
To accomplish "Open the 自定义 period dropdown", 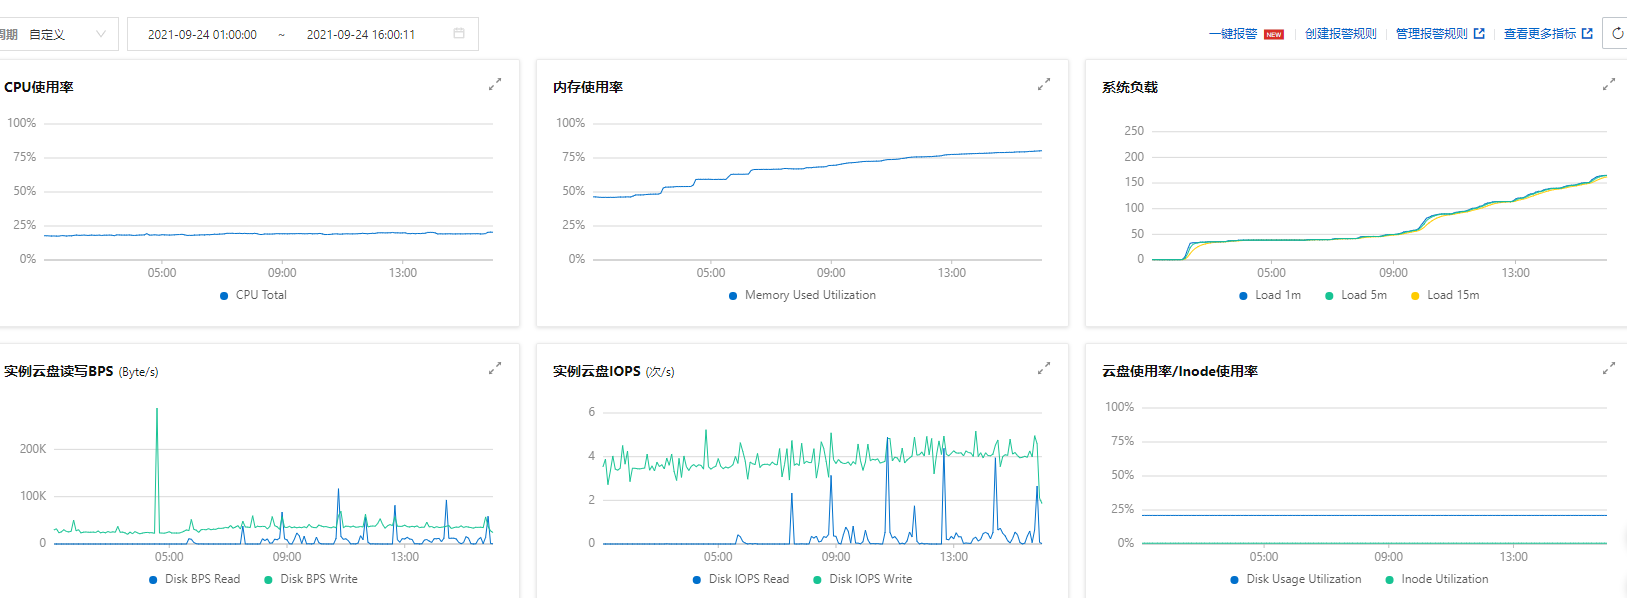I will [x=66, y=34].
